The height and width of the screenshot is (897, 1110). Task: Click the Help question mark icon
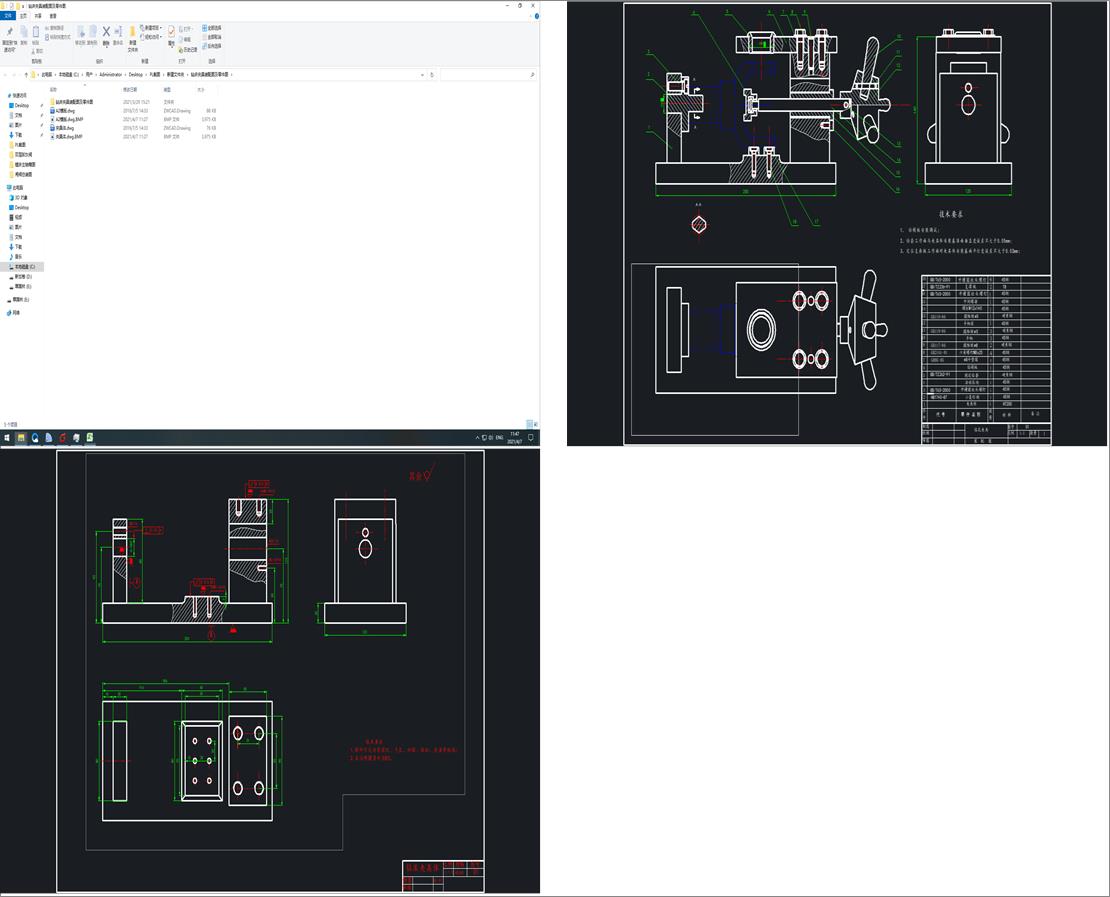pyautogui.click(x=537, y=16)
